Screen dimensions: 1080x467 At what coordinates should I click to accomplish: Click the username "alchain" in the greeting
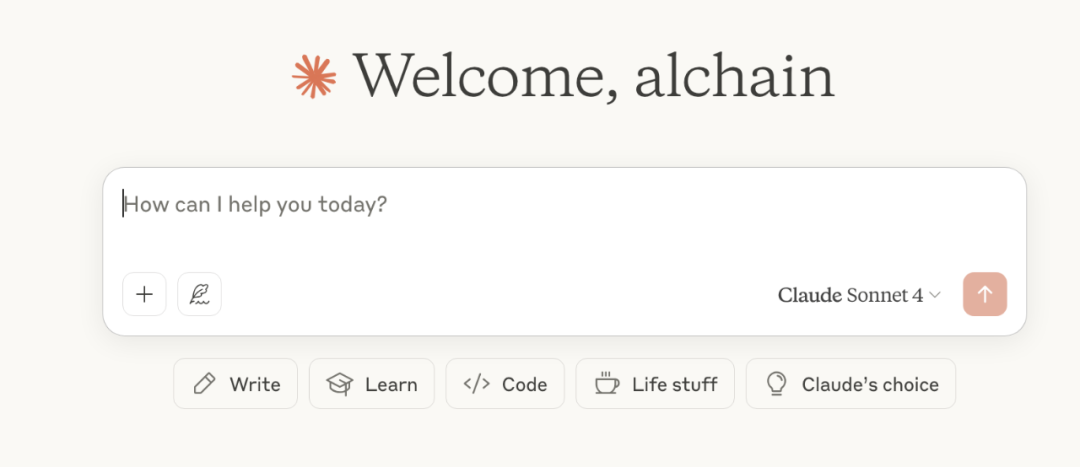click(734, 75)
